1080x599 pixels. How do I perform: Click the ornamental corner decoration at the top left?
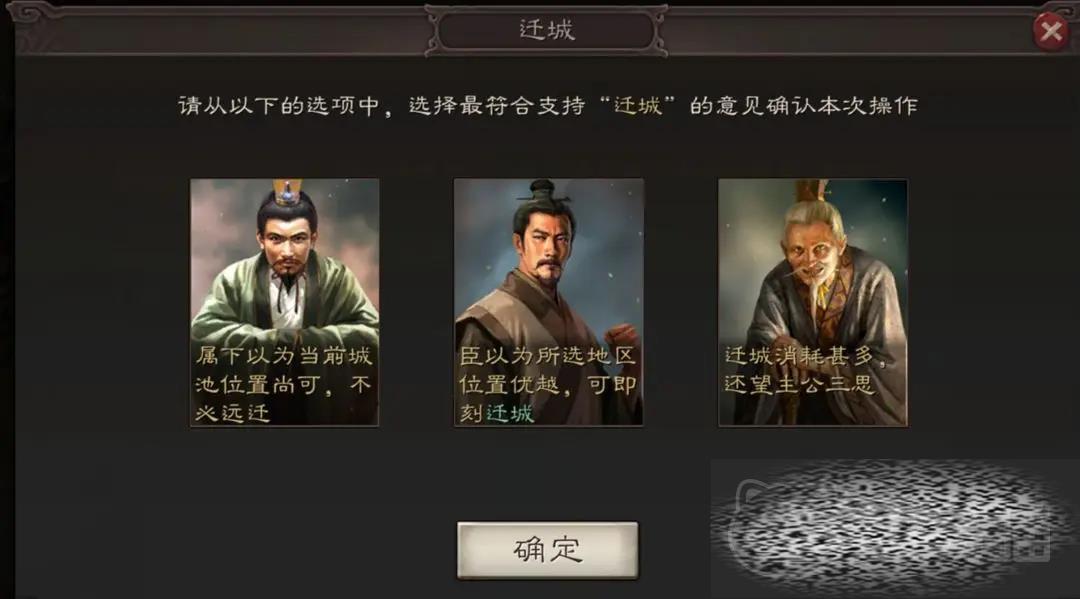(34, 15)
